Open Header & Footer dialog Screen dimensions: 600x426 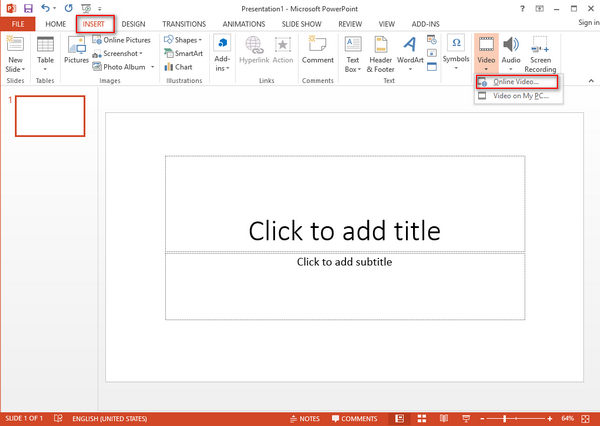(x=380, y=54)
